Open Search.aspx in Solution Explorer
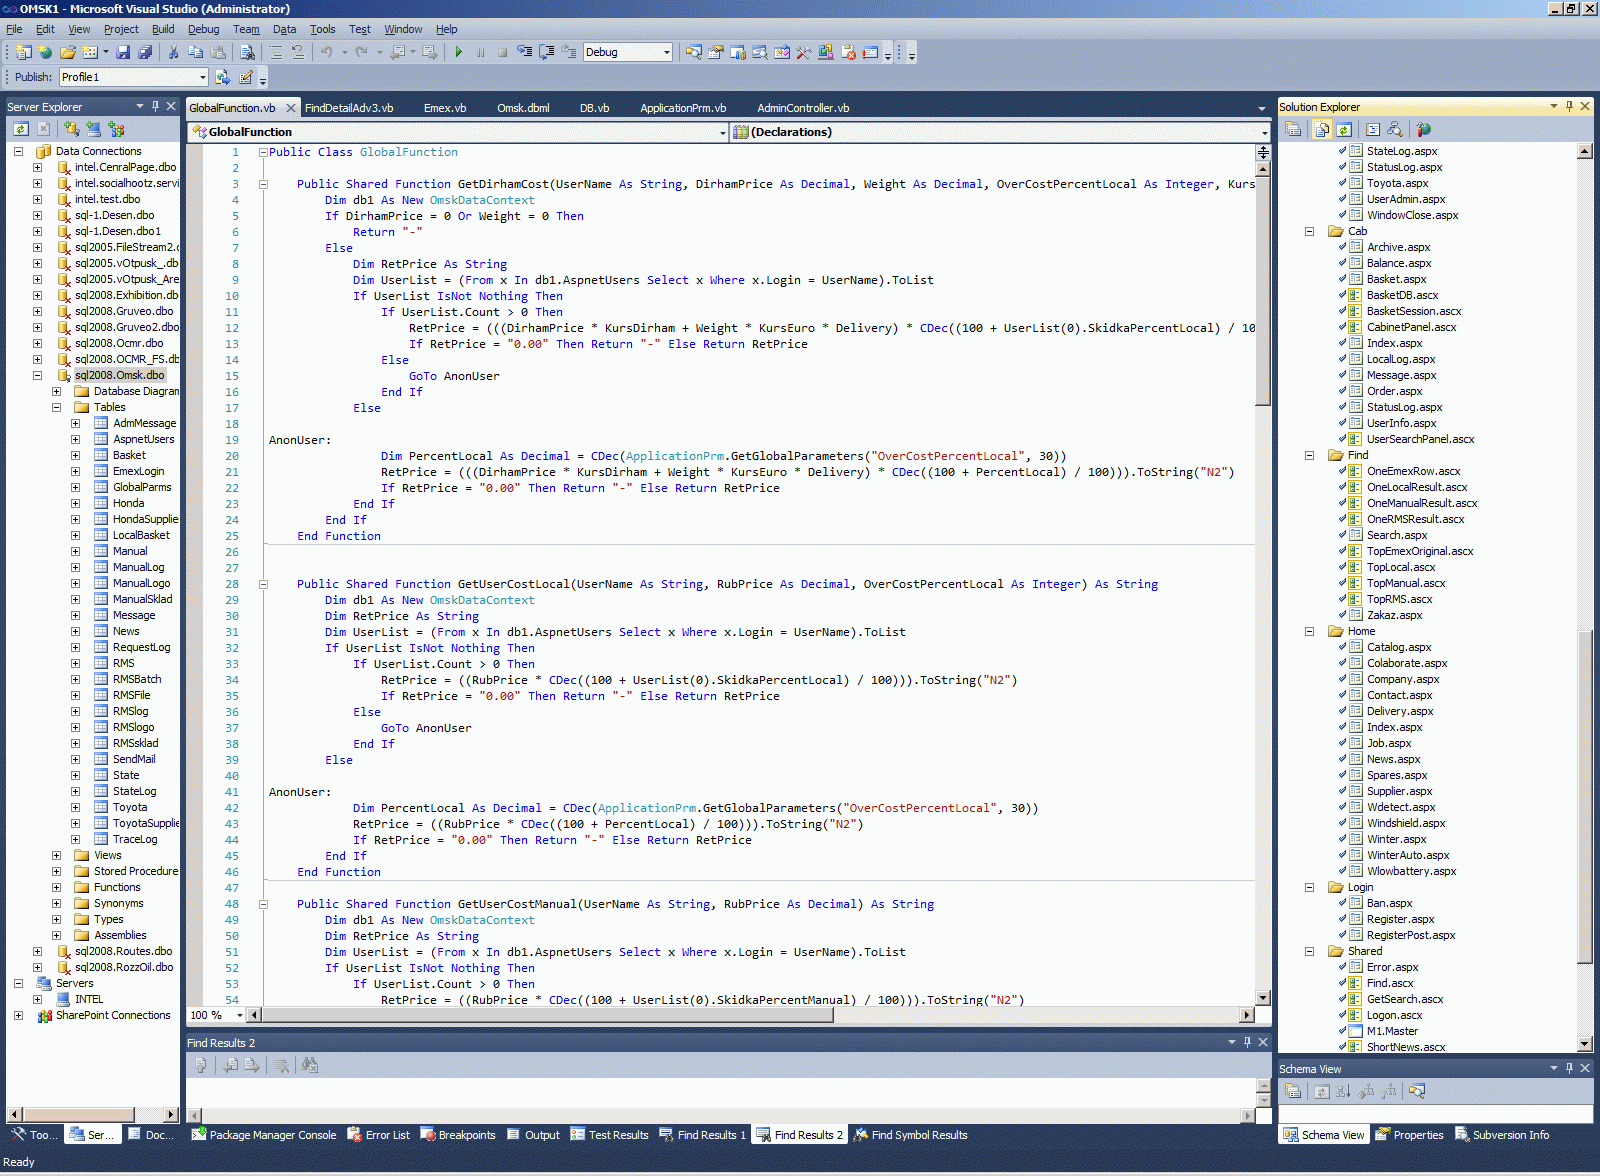The image size is (1600, 1176). point(1397,535)
